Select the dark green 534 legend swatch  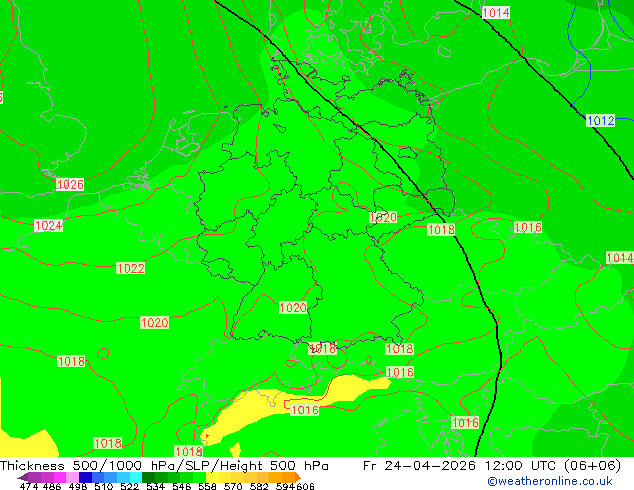[x=148, y=477]
